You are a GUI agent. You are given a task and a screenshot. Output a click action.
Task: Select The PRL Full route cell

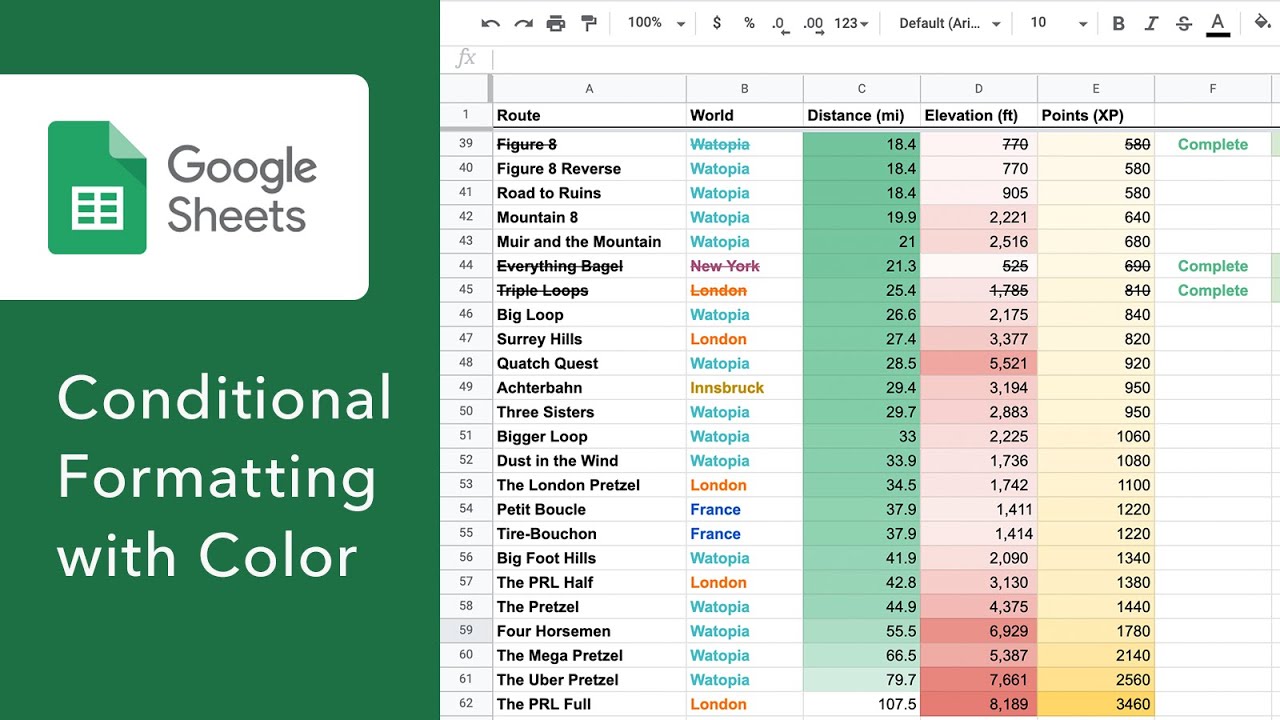point(589,704)
